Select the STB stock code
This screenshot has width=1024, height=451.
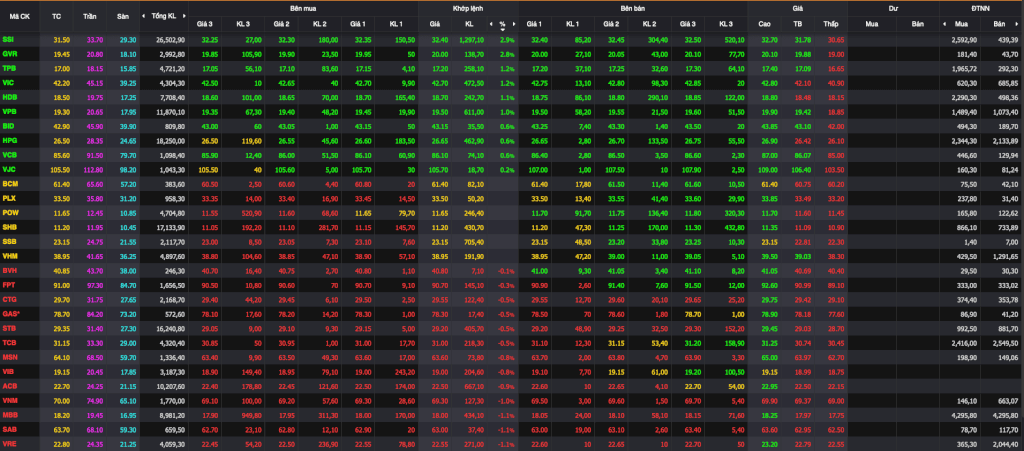9,327
